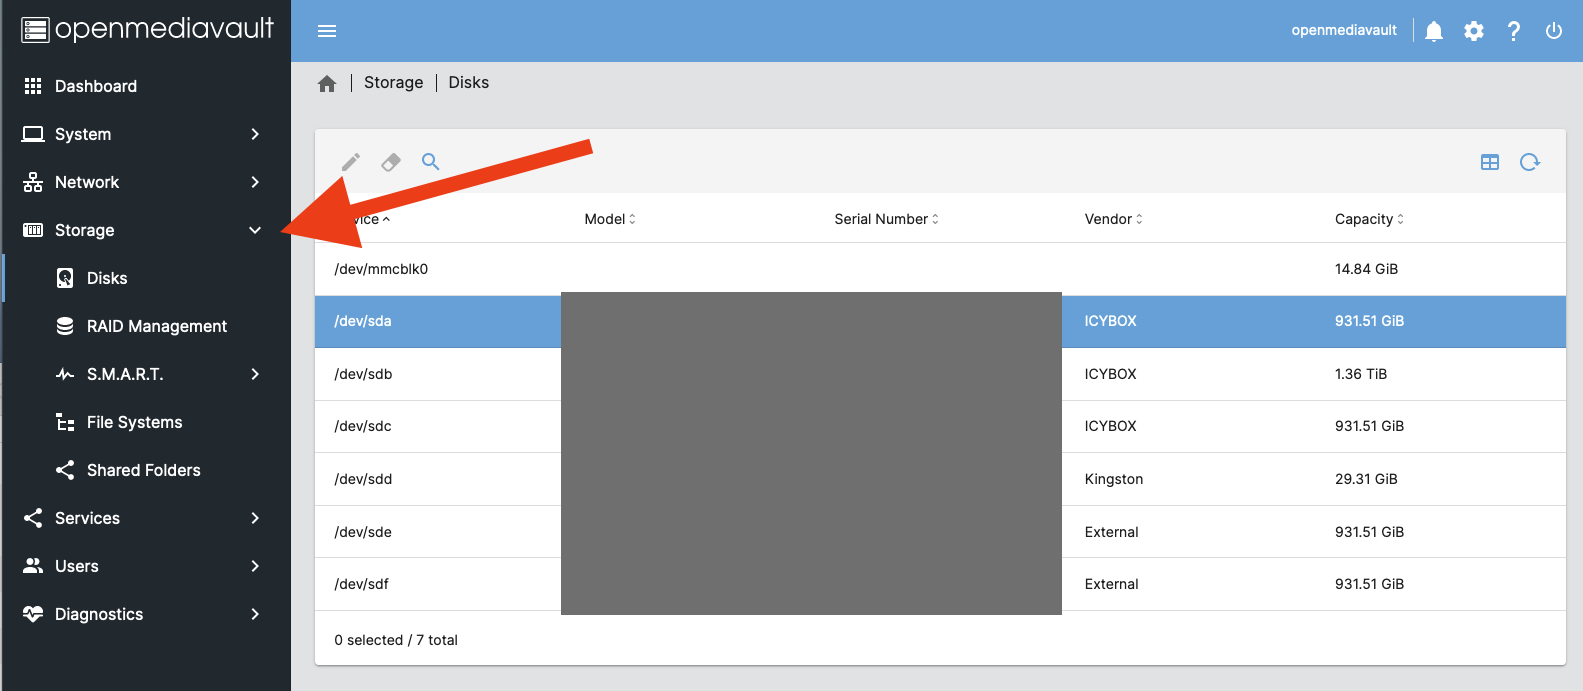The height and width of the screenshot is (691, 1583).
Task: Expand the S.M.A.R.T. submenu chevron
Action: coord(255,374)
